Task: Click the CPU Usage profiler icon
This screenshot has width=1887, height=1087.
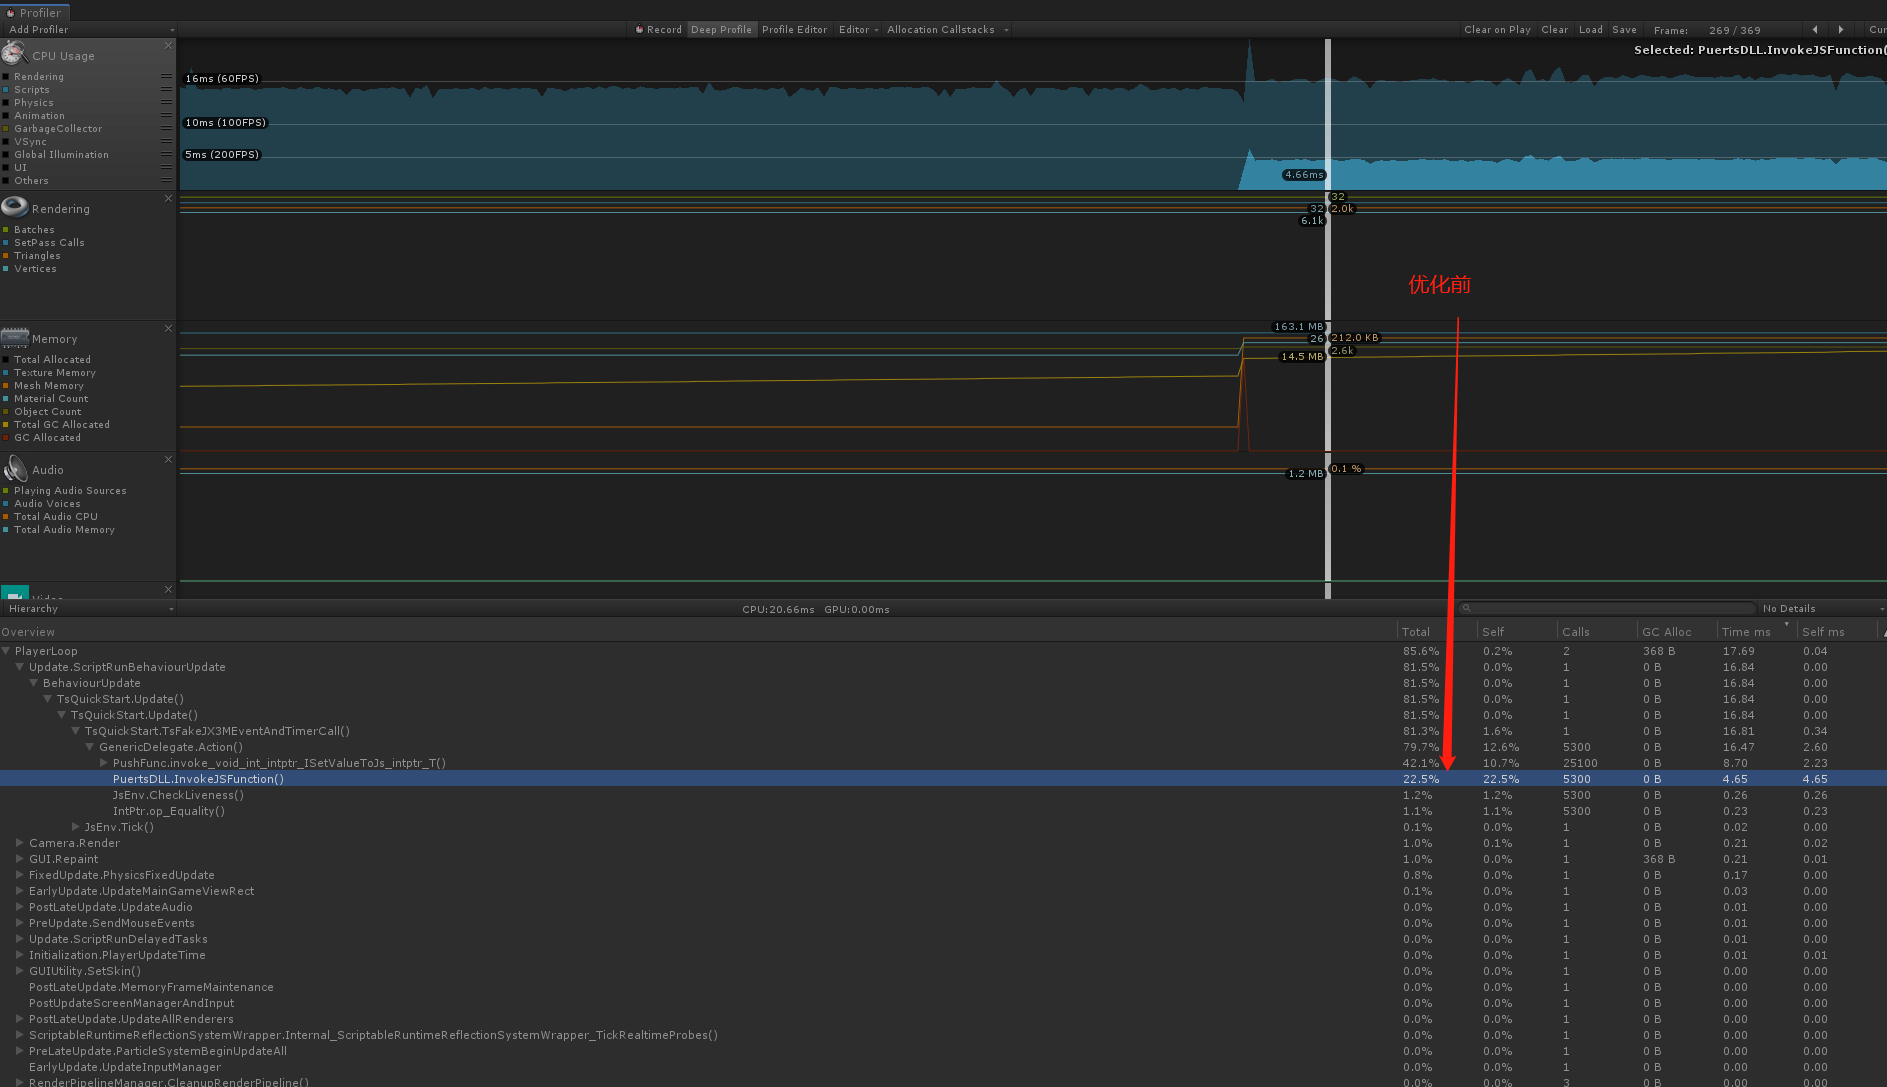Action: [14, 54]
